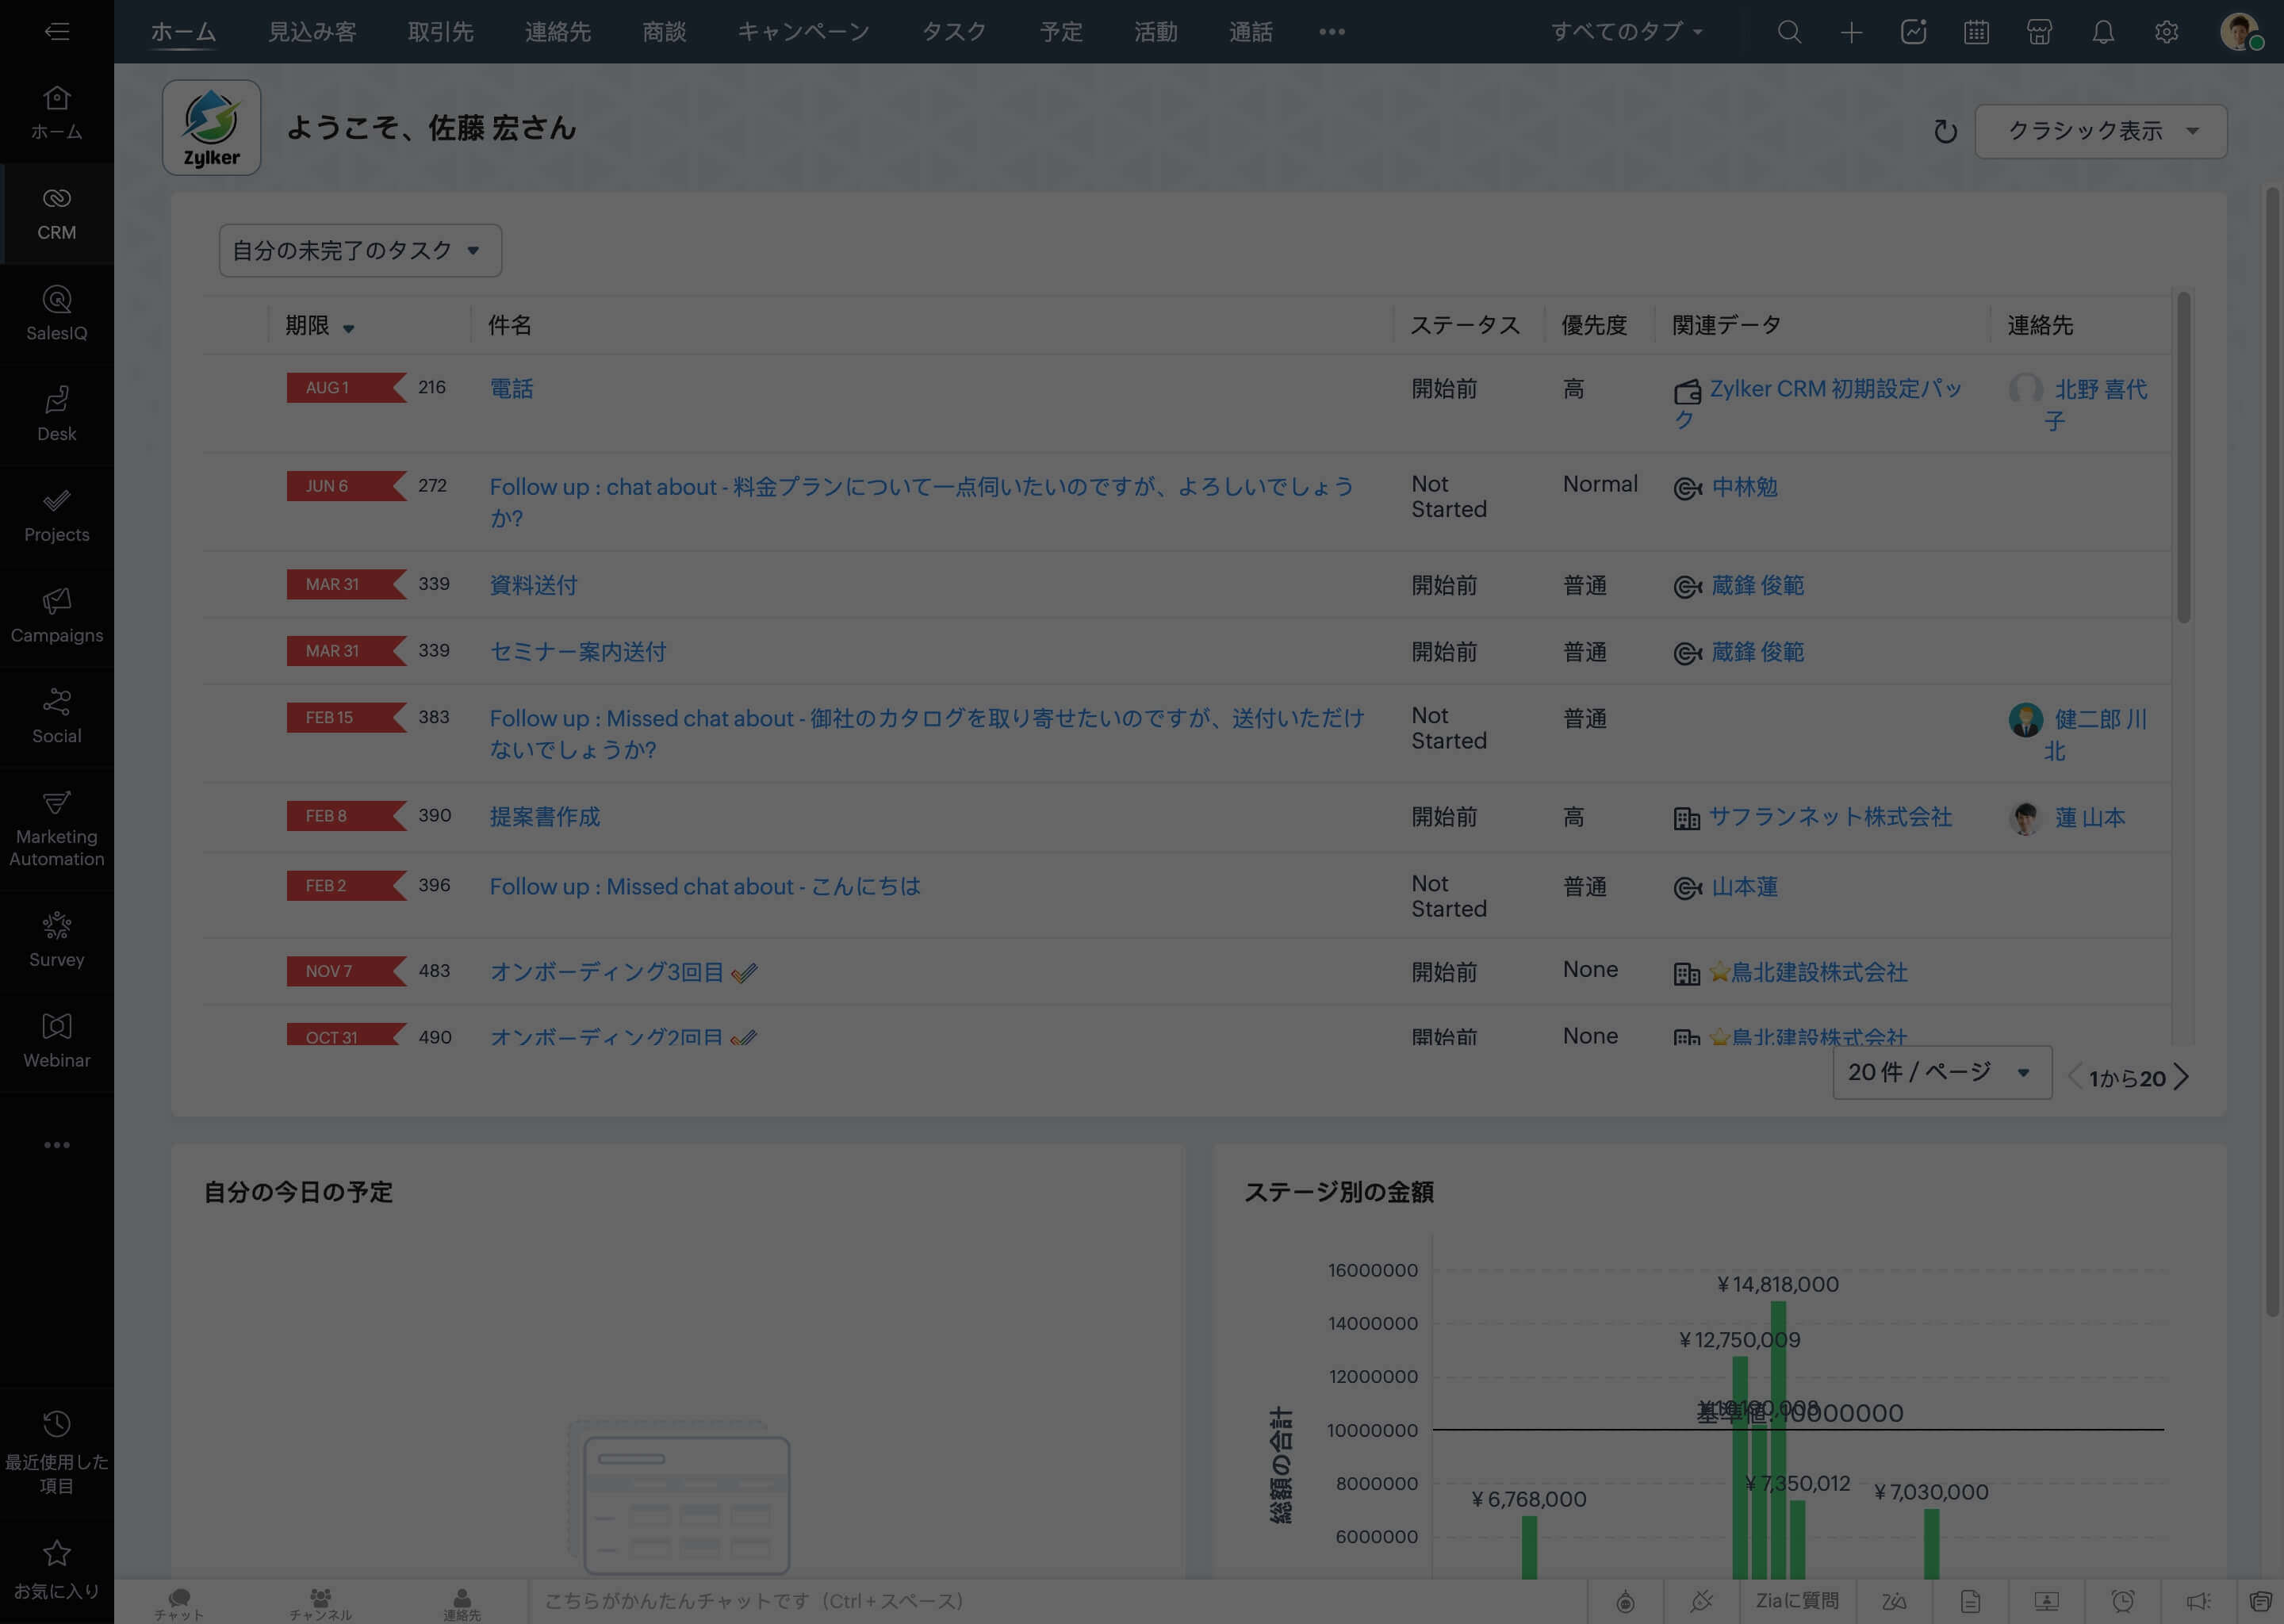
Task: Open Campaigns in the sidebar
Action: click(x=56, y=615)
